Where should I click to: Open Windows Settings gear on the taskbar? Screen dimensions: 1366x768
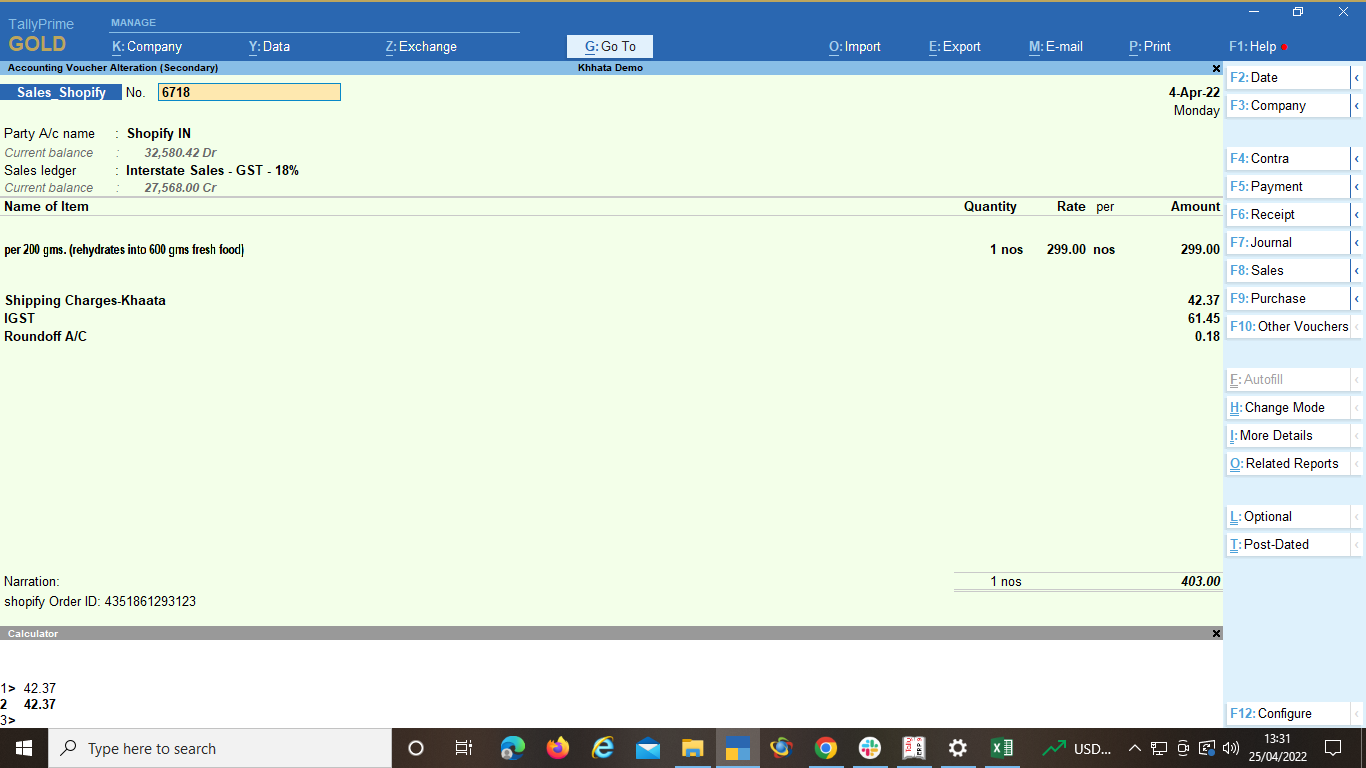[957, 748]
